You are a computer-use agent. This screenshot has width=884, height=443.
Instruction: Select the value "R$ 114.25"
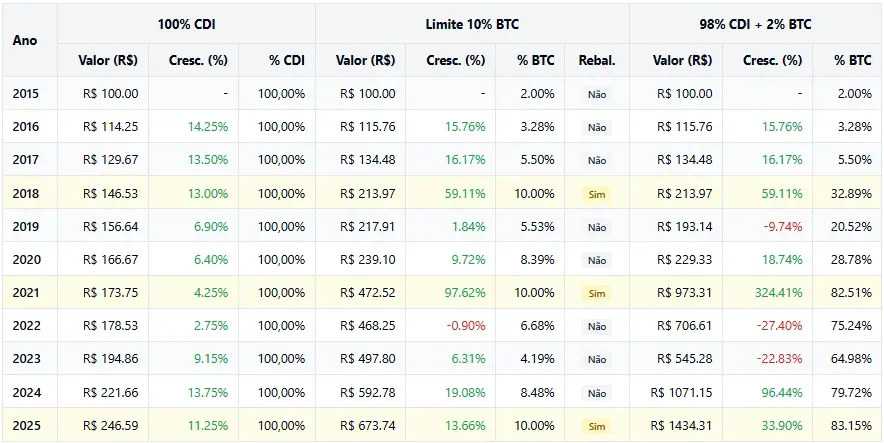click(x=110, y=127)
